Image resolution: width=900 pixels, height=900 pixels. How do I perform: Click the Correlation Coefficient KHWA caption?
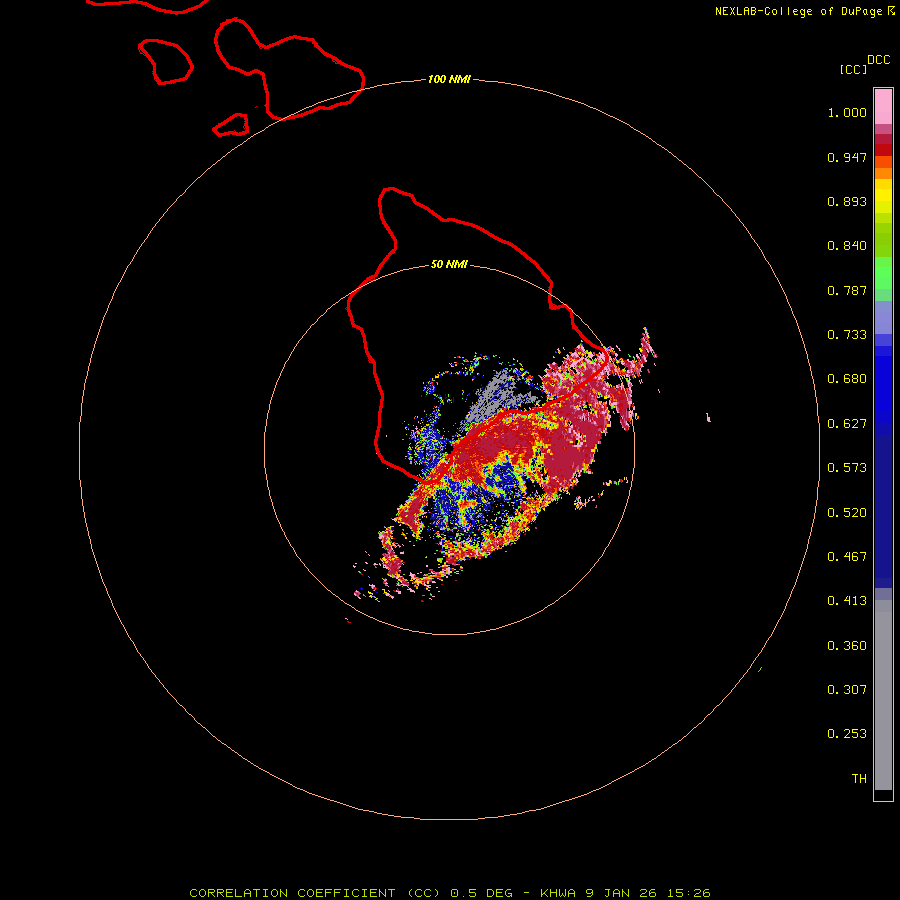(450, 893)
